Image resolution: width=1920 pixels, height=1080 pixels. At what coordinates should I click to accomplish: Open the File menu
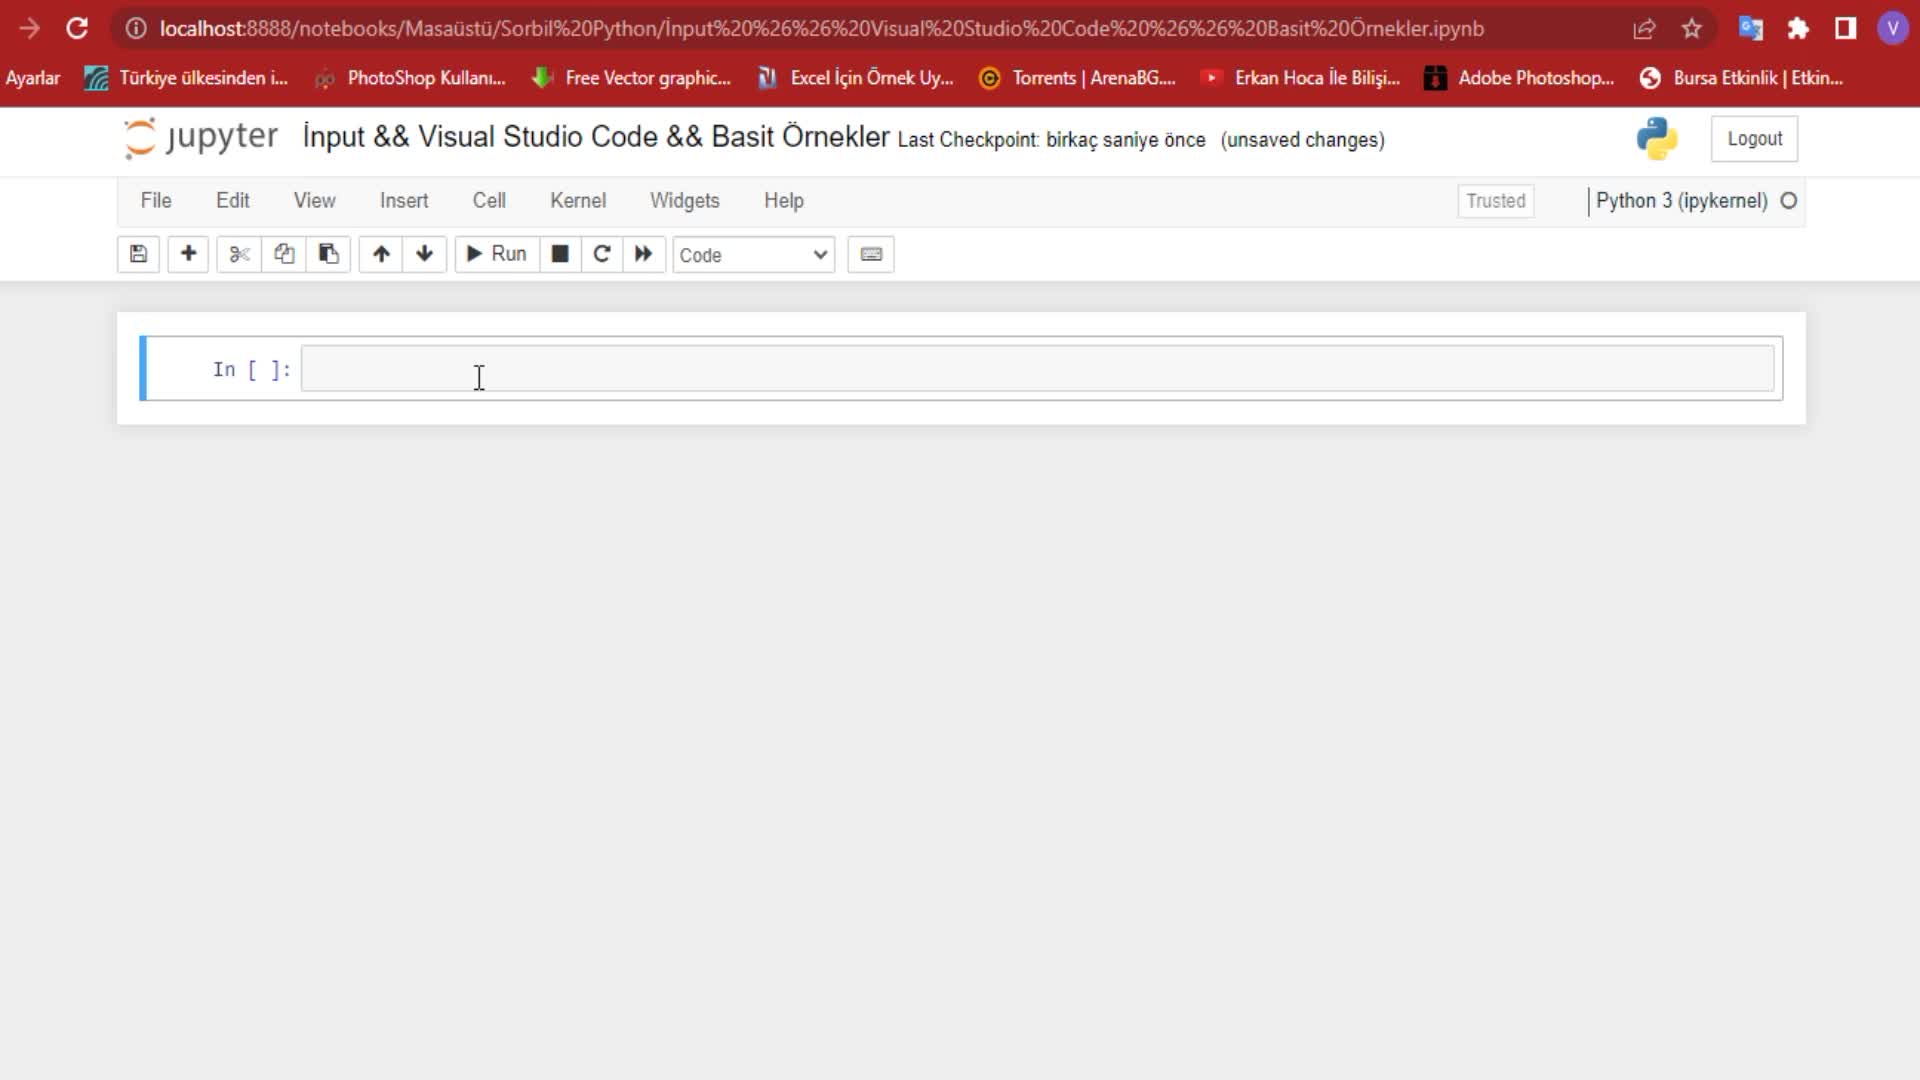tap(156, 200)
